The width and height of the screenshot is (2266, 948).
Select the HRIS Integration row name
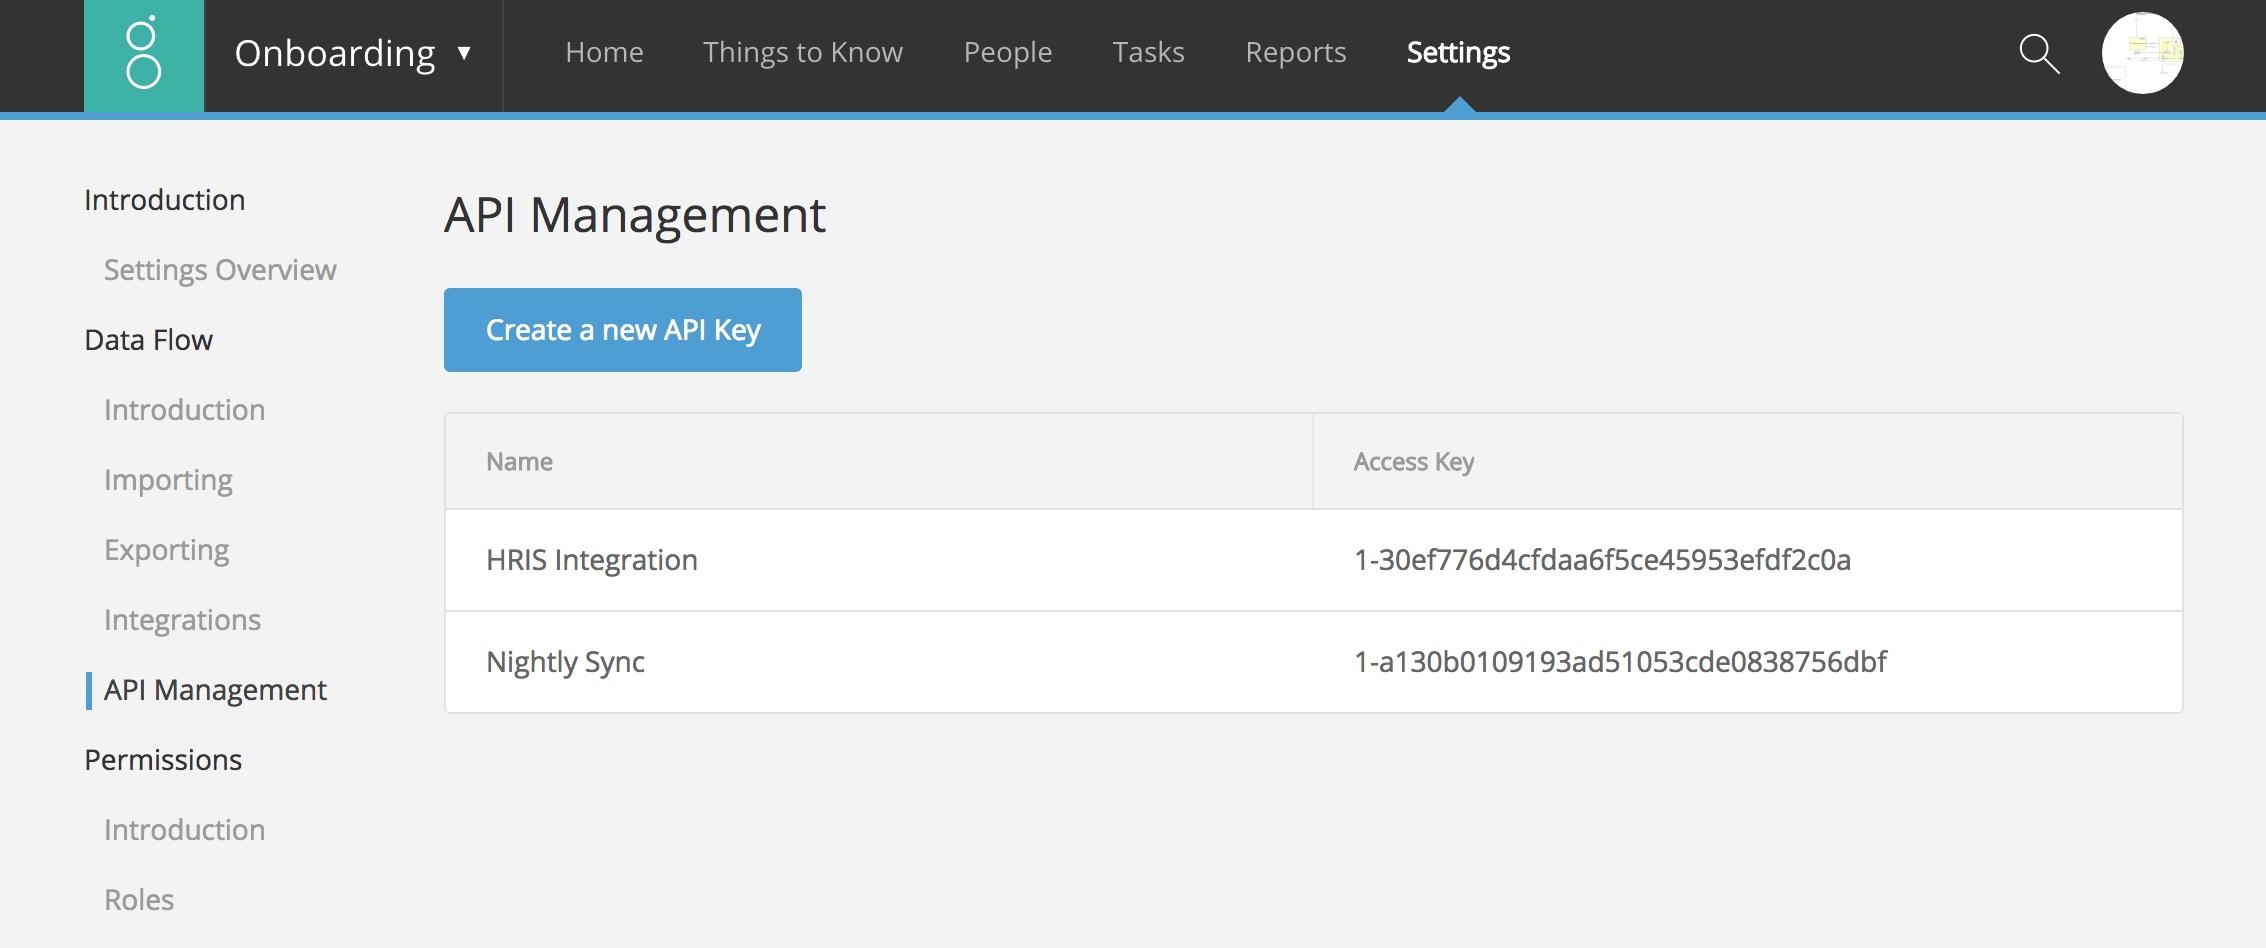(x=592, y=560)
